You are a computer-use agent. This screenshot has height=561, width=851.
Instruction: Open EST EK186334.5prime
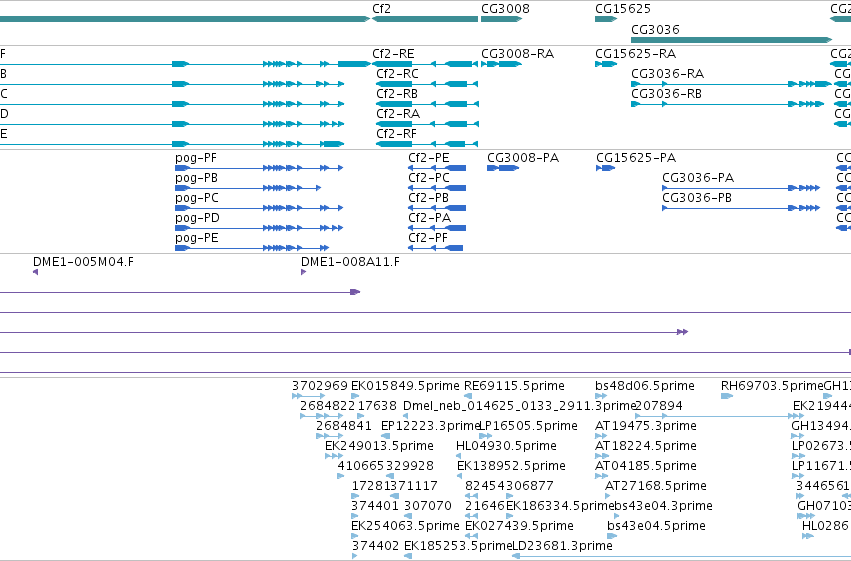(510, 517)
